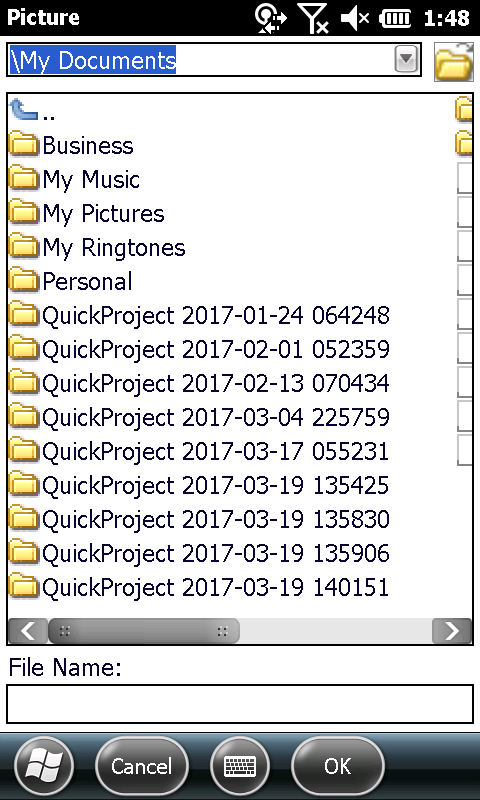Screen dimensions: 480x800
Task: Click inside the File Name input field
Action: (240, 704)
